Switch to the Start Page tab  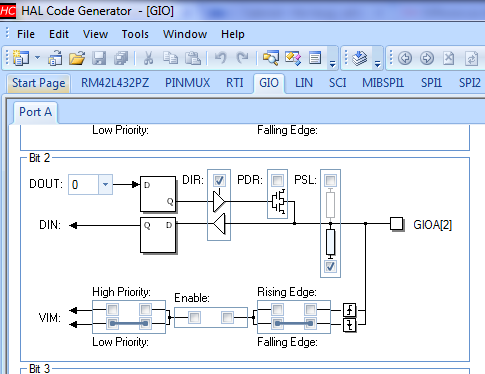click(x=39, y=83)
